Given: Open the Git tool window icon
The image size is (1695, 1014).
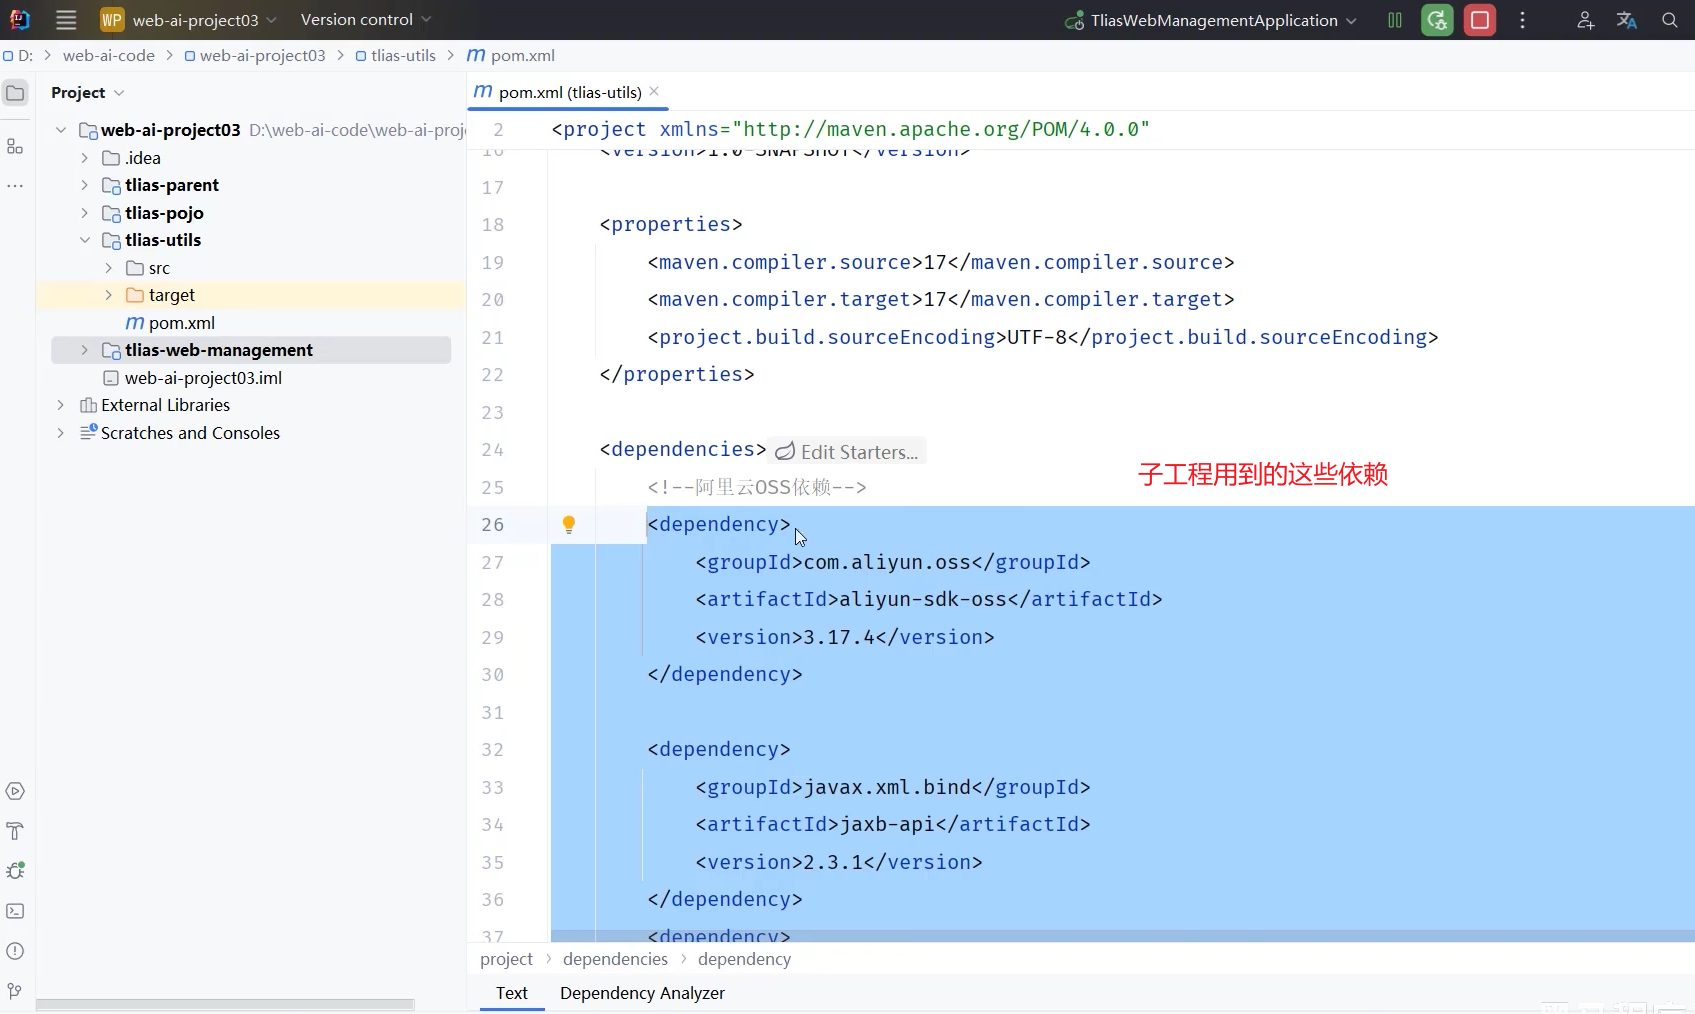Looking at the screenshot, I should 15,991.
